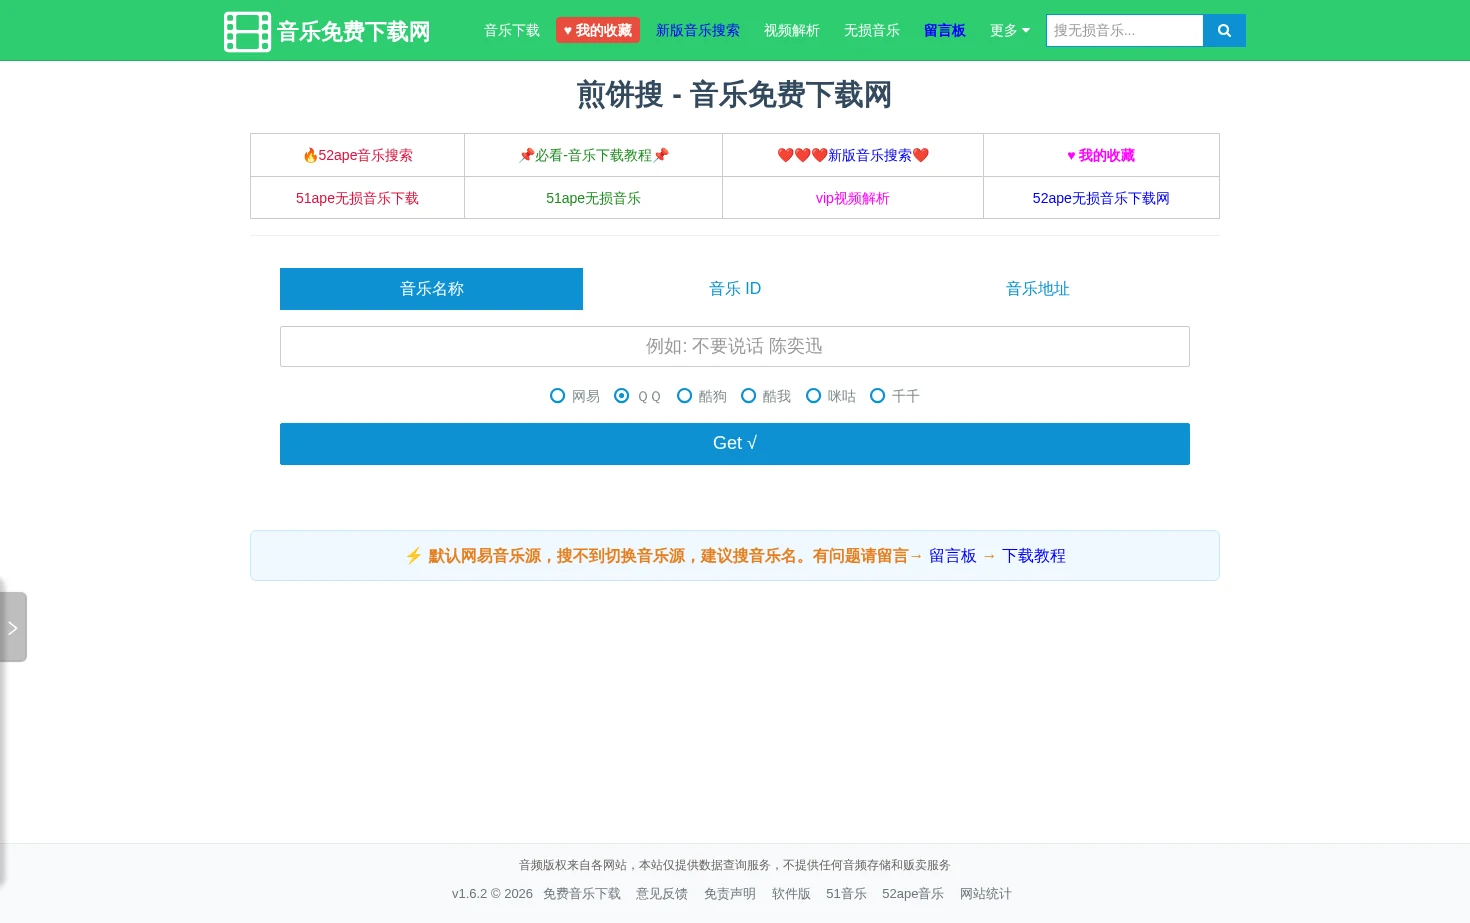This screenshot has width=1470, height=923.
Task: Select the 千千 music source
Action: click(x=877, y=396)
